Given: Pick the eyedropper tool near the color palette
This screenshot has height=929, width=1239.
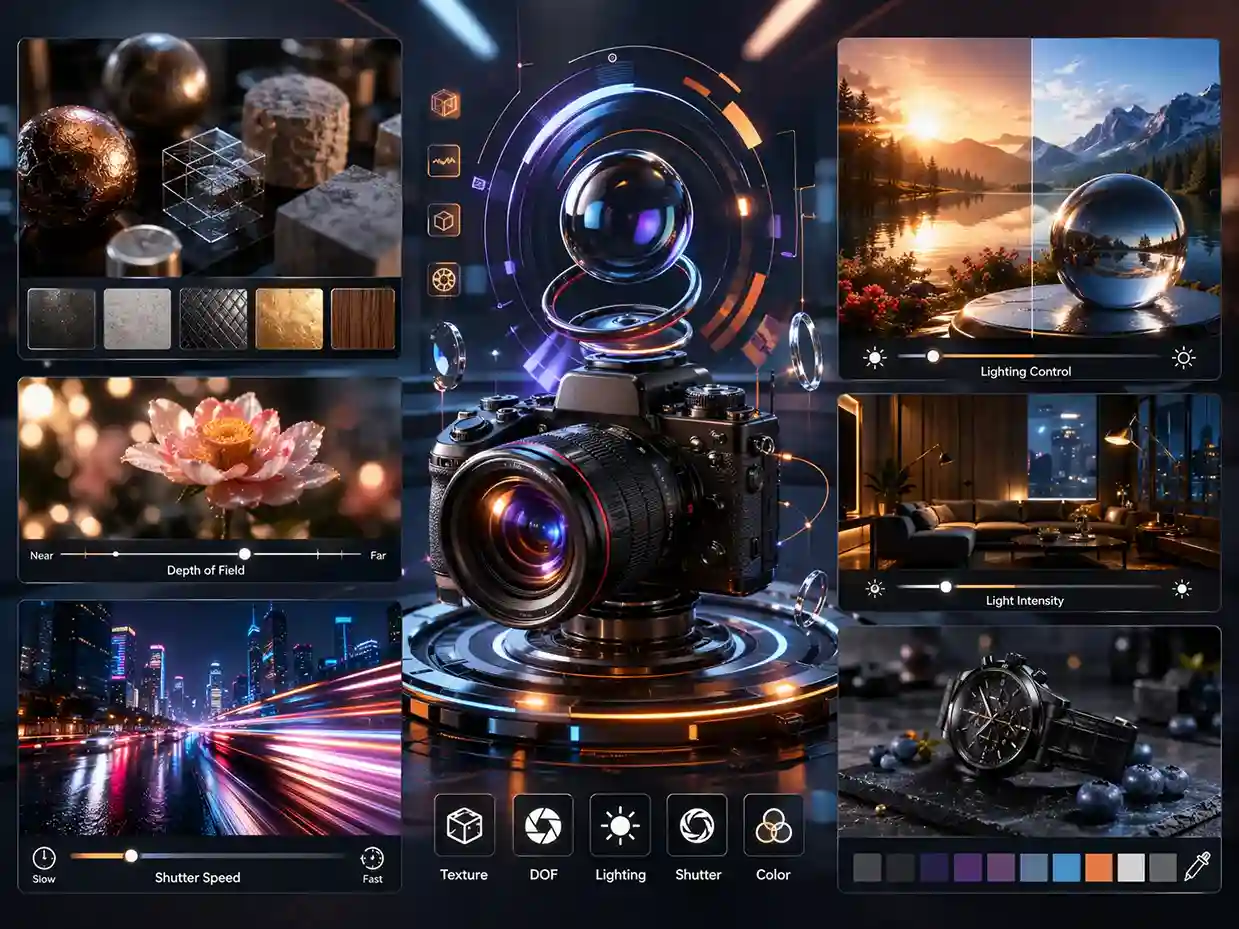Looking at the screenshot, I should pos(1197,865).
